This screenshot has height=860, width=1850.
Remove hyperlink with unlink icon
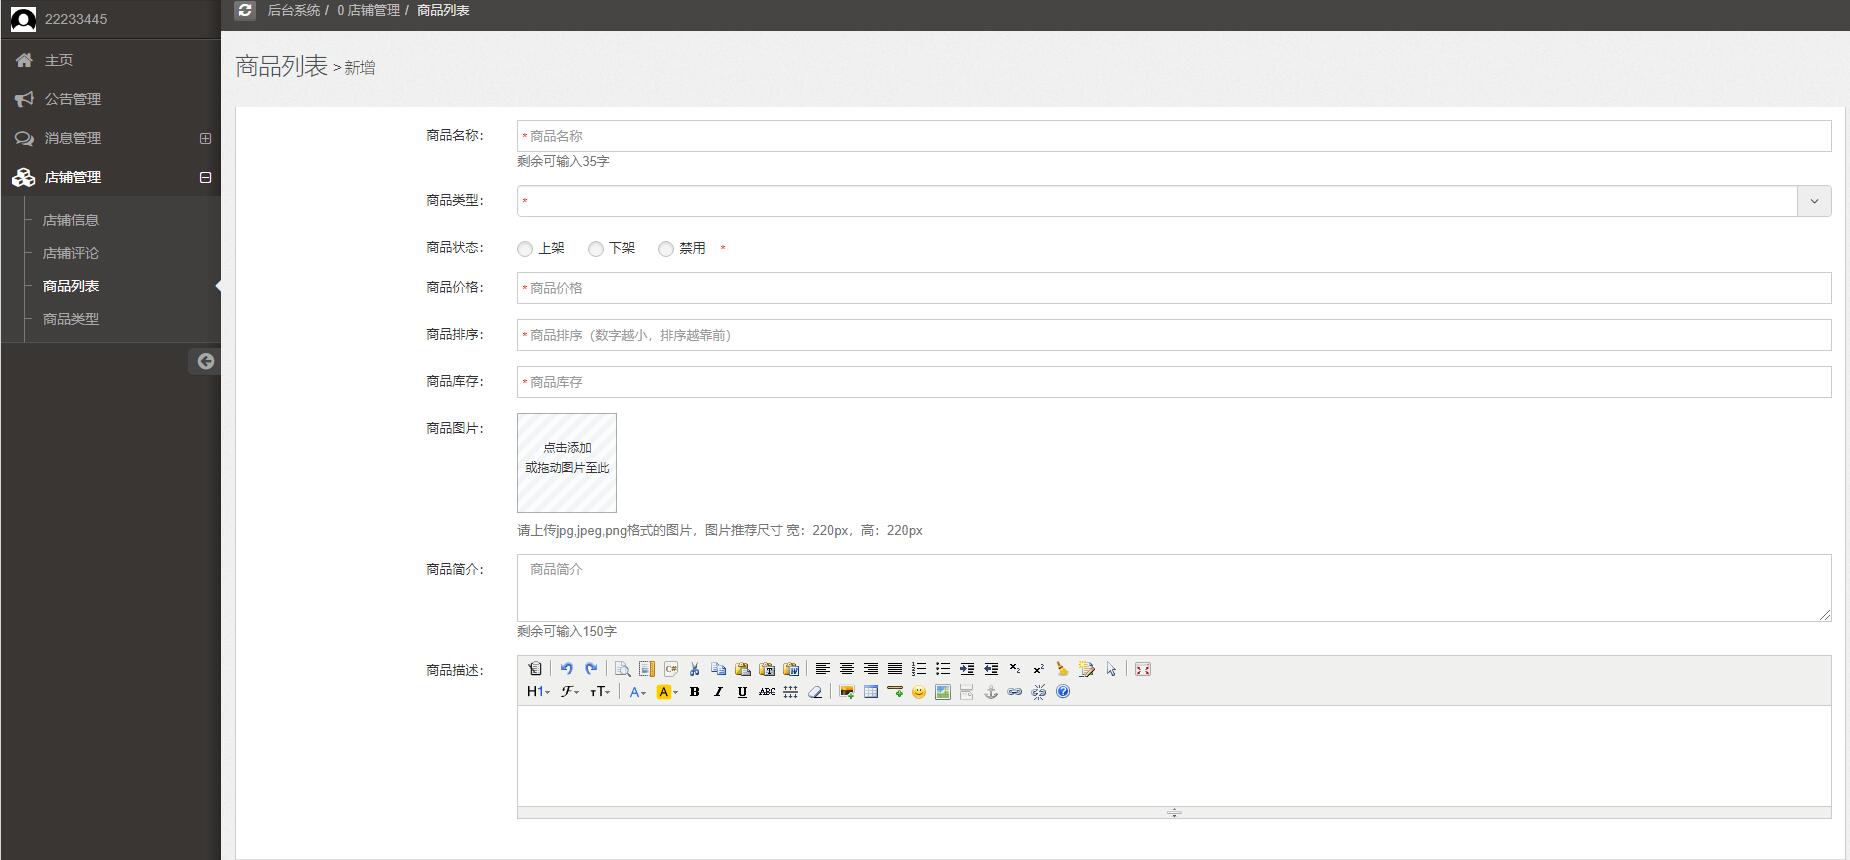(1038, 692)
